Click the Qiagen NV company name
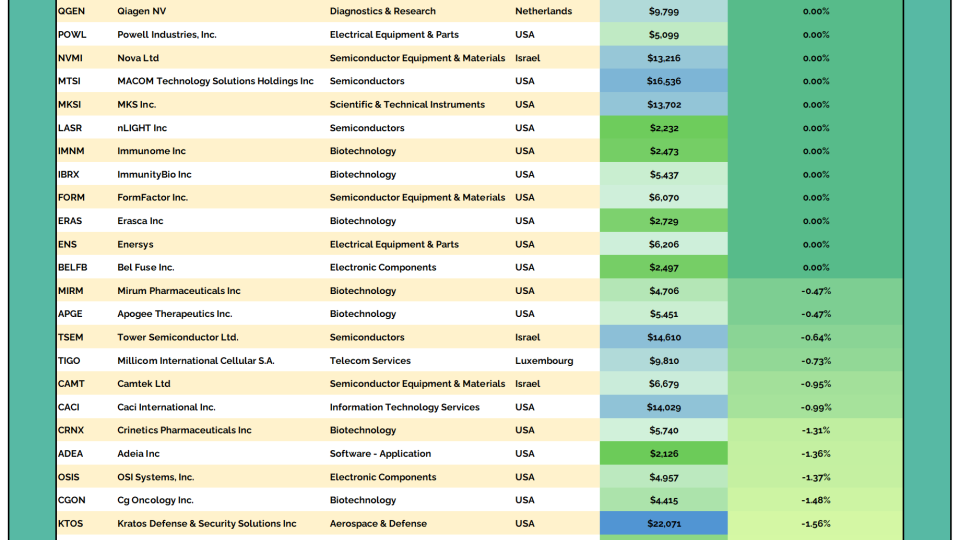The height and width of the screenshot is (540, 960). [x=141, y=11]
